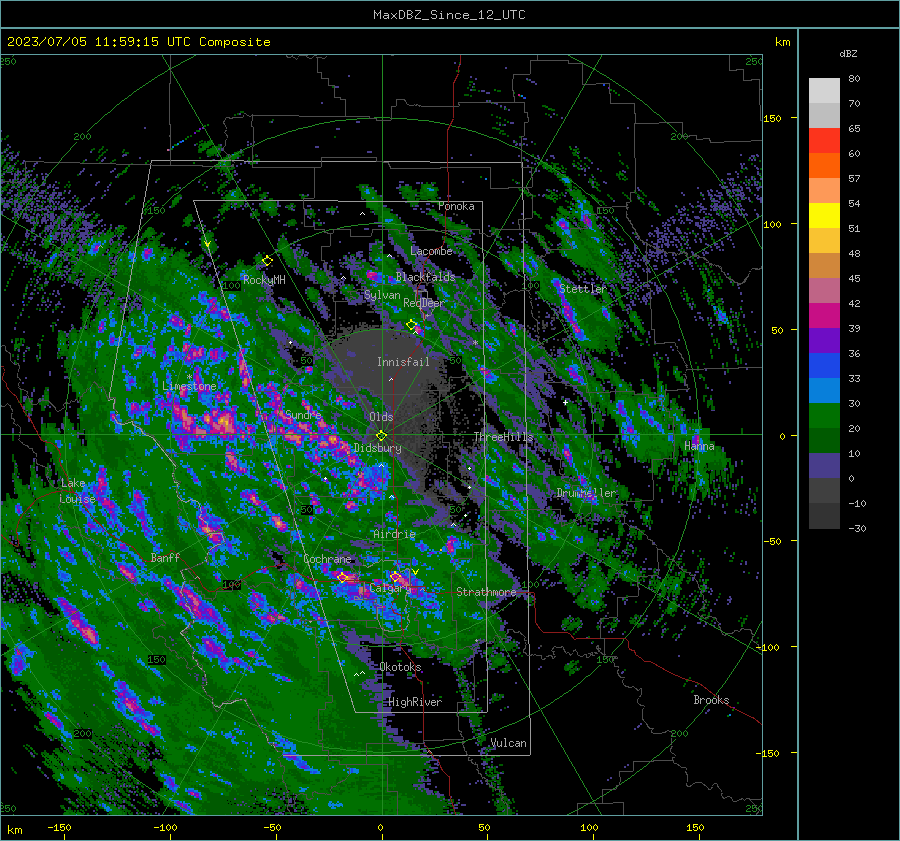900x841 pixels.
Task: Select the Okotoks label
Action: coord(400,667)
